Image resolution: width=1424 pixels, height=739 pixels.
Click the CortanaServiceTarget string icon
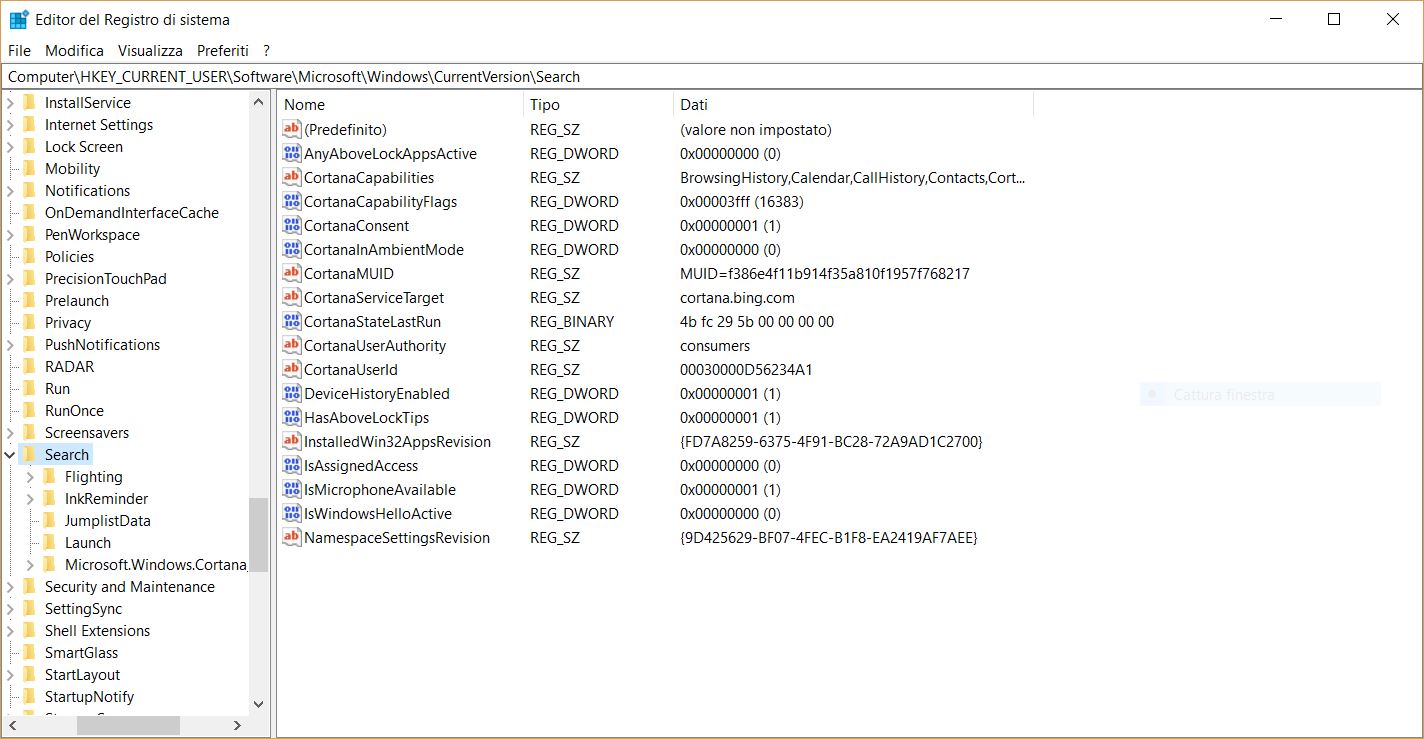pos(292,297)
